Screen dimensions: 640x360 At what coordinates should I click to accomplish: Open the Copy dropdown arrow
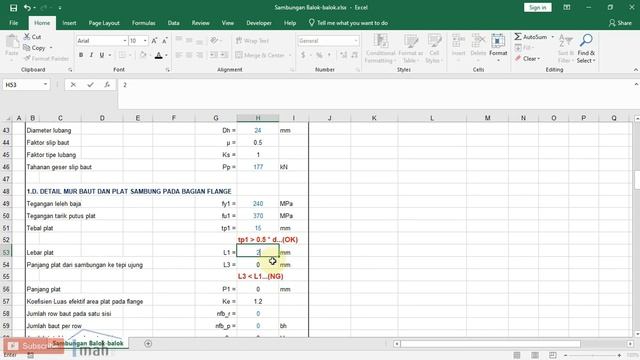(x=51, y=48)
